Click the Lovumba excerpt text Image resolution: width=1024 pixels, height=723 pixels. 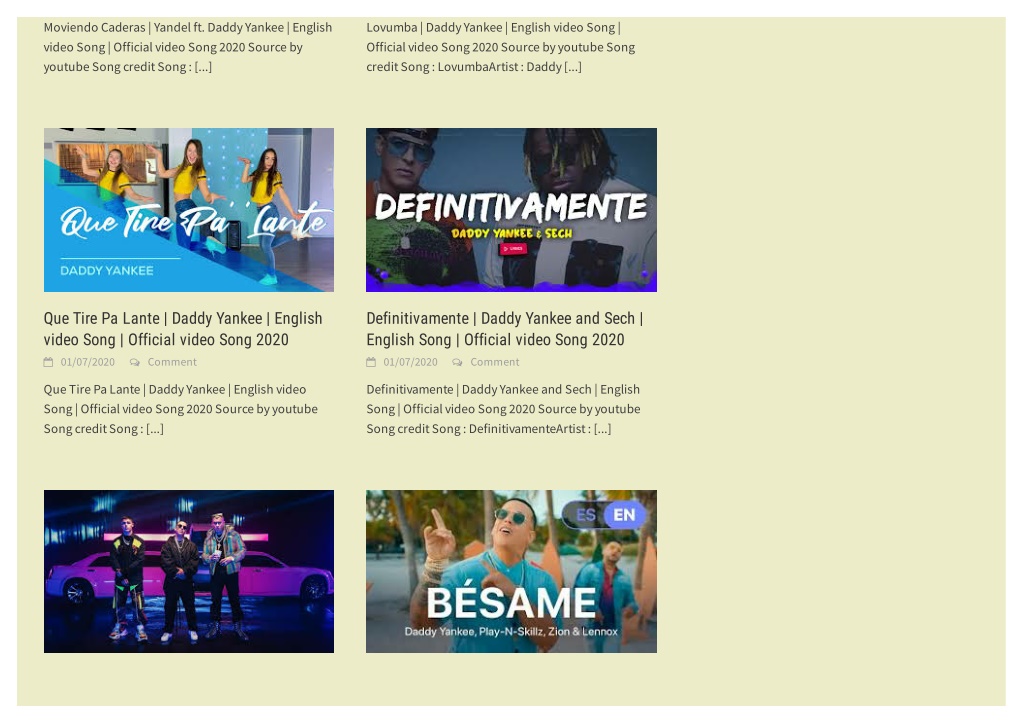[501, 47]
